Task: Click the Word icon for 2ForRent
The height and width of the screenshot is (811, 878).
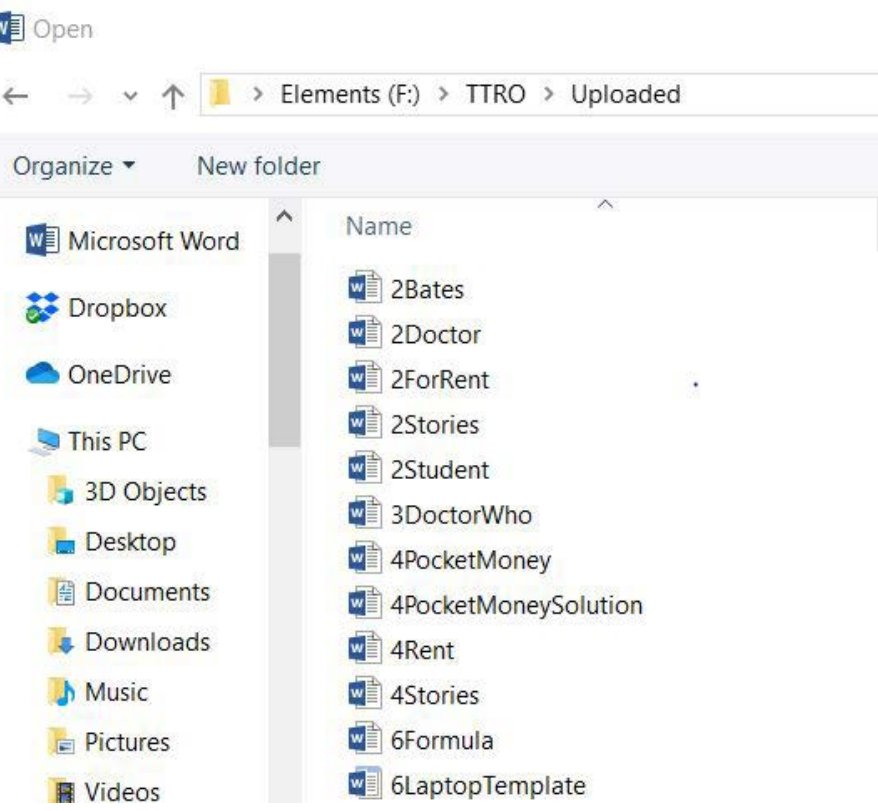Action: [x=365, y=379]
